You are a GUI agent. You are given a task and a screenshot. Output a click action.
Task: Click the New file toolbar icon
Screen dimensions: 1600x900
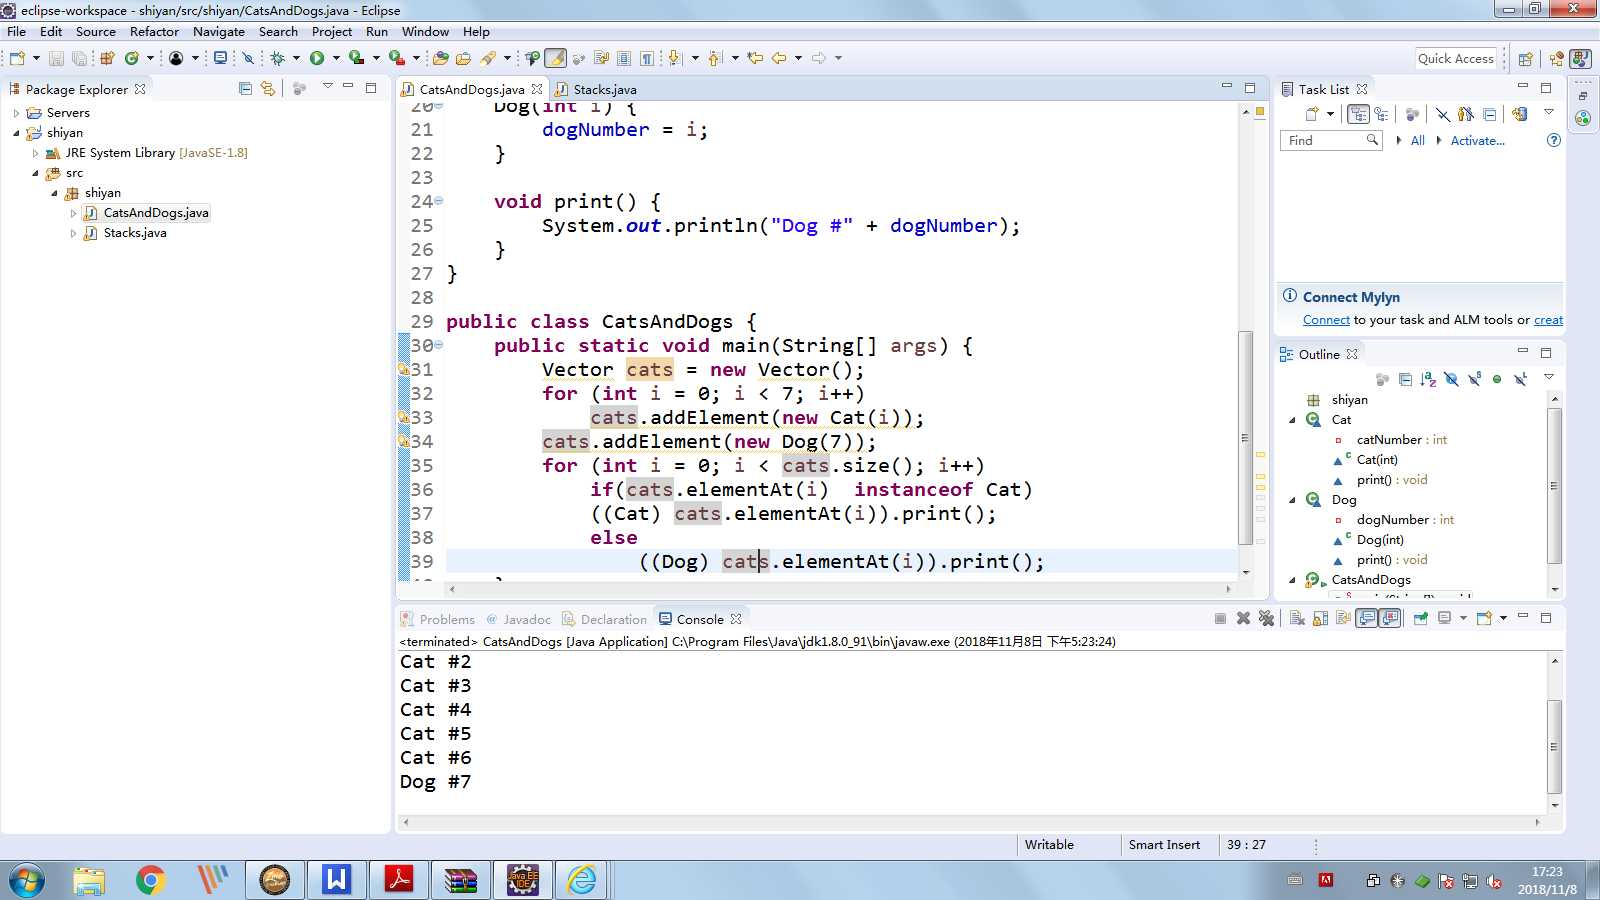point(17,58)
